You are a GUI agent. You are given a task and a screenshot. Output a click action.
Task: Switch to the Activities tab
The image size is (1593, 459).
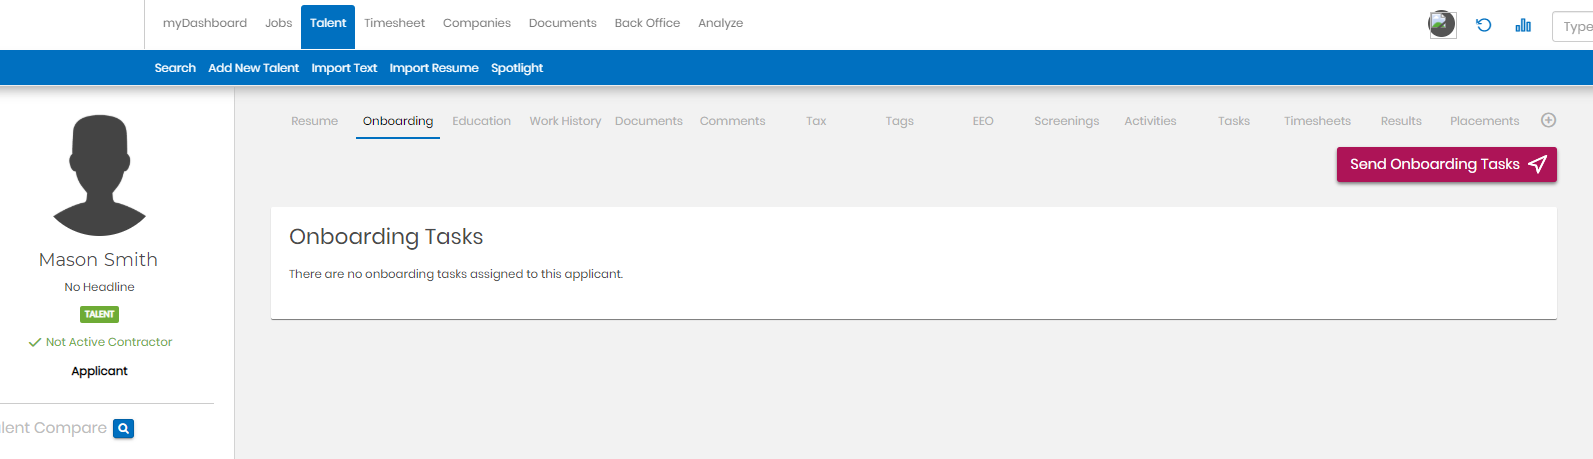[1150, 121]
